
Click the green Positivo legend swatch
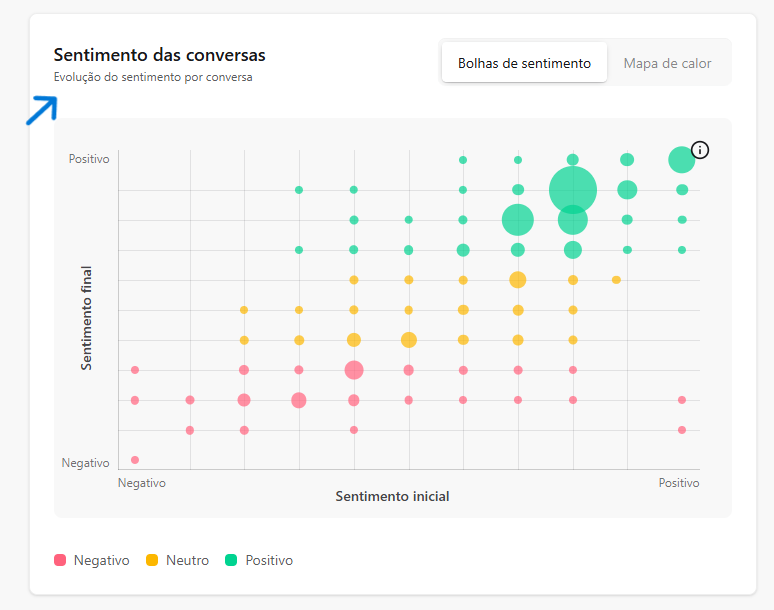232,560
